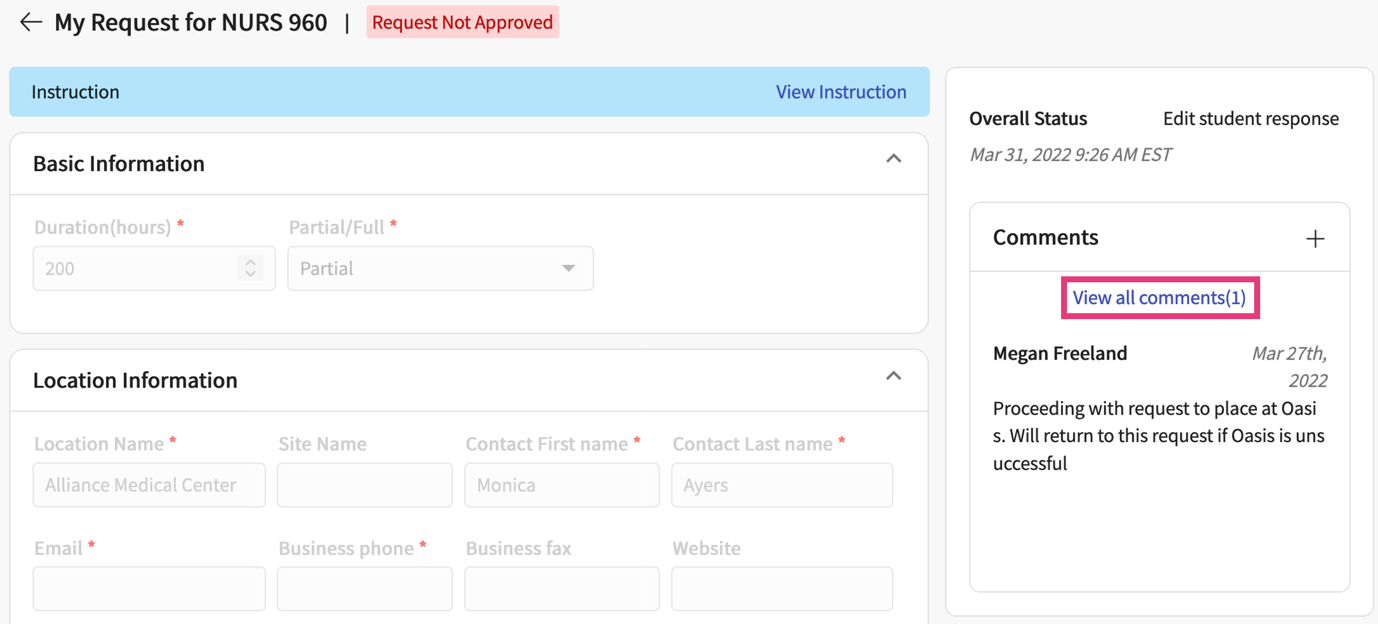Screen dimensions: 1378x624
Task: Click the Contact Last name field
Action: point(781,484)
